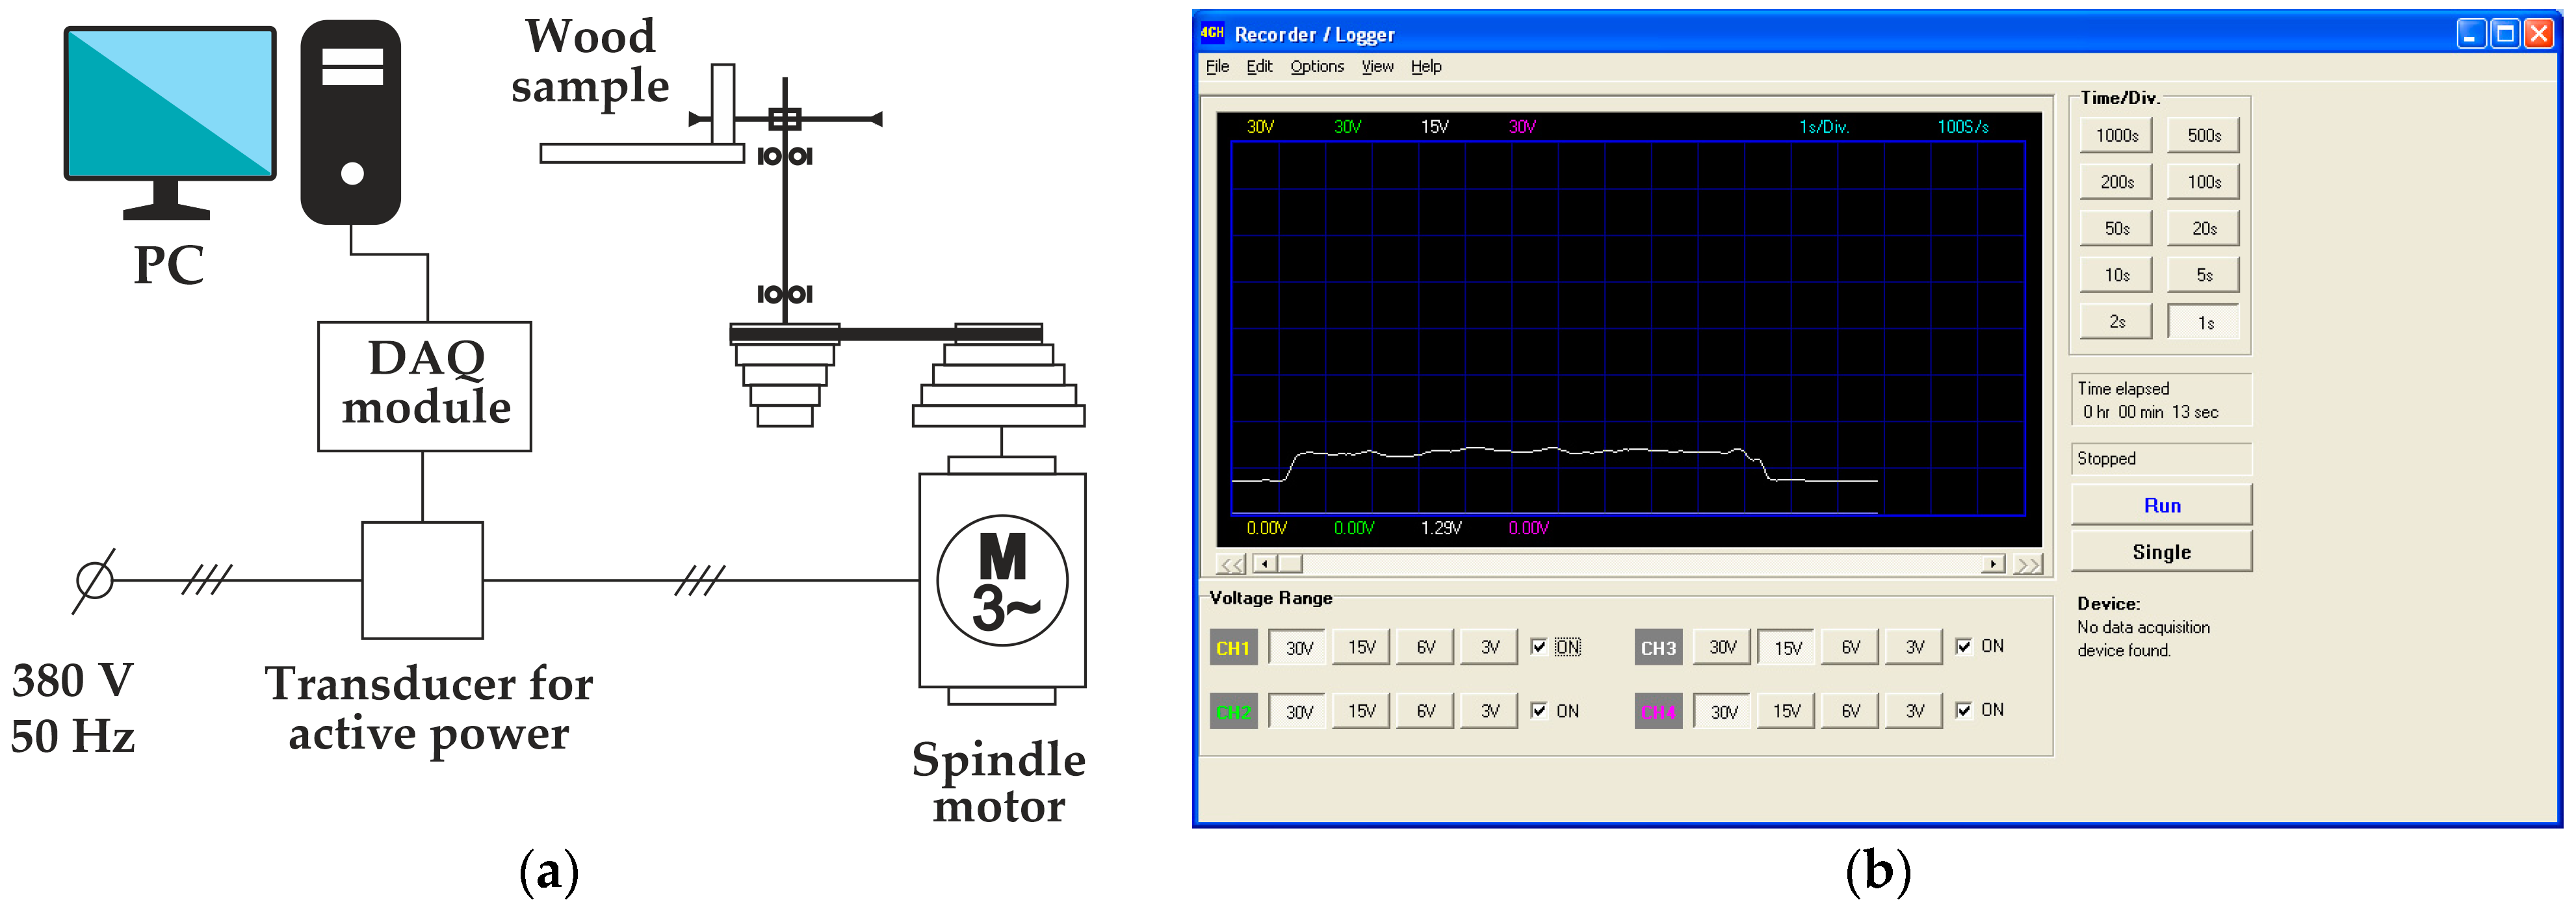Set time per division to 10s
The image size is (2576, 913).
[2116, 275]
